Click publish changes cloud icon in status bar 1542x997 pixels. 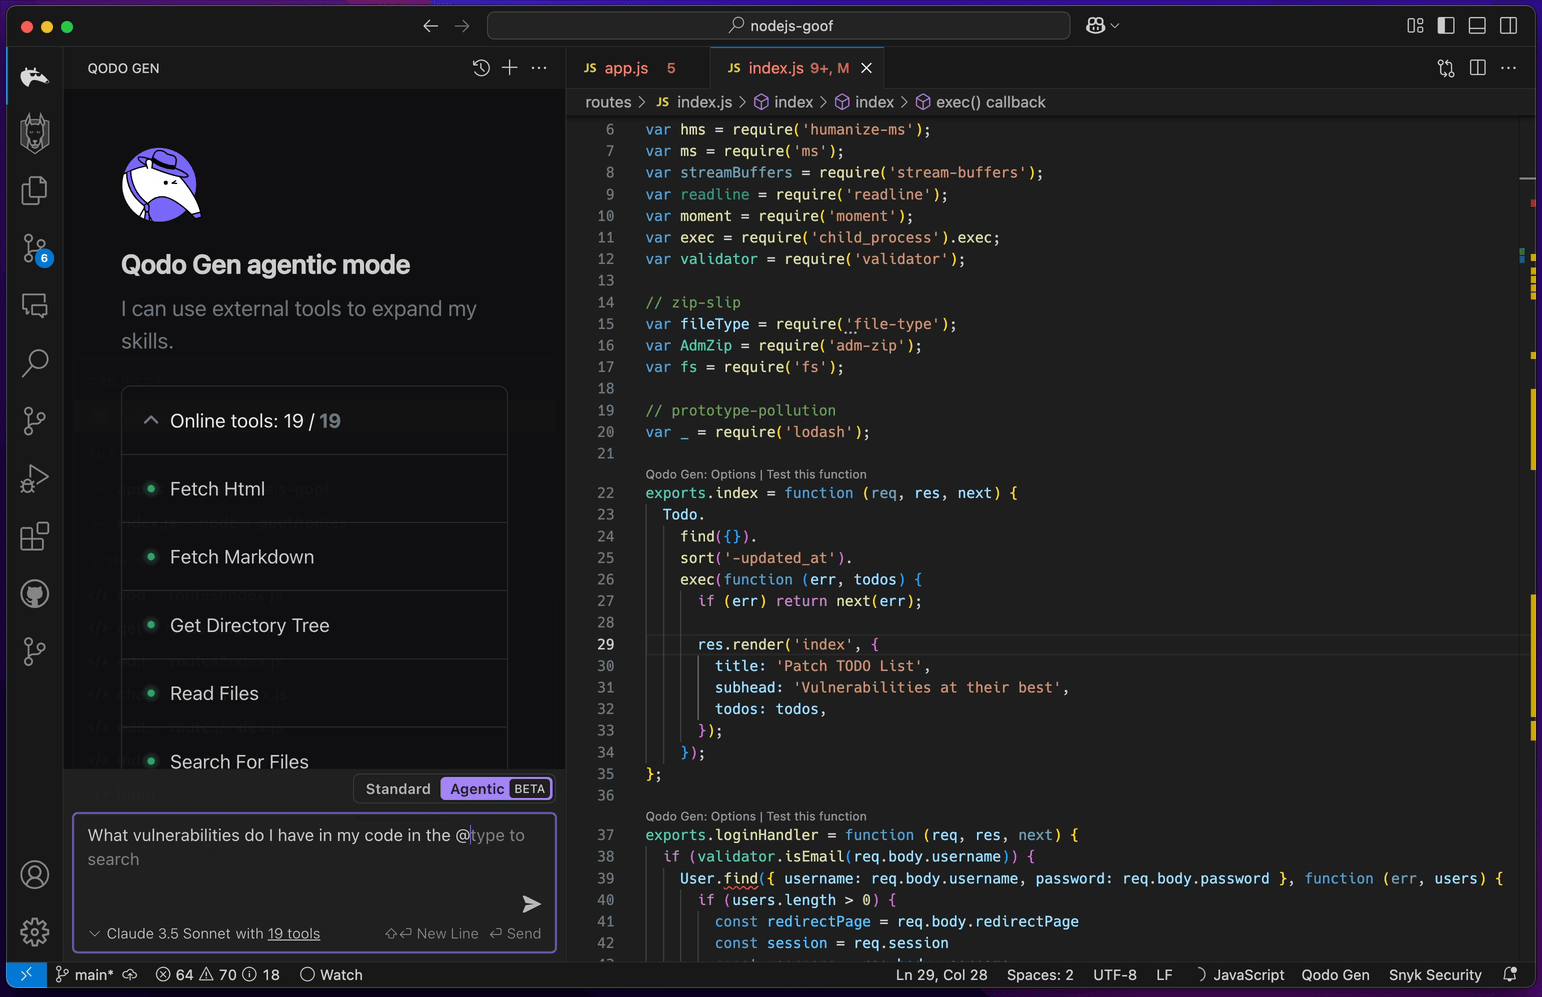coord(130,975)
